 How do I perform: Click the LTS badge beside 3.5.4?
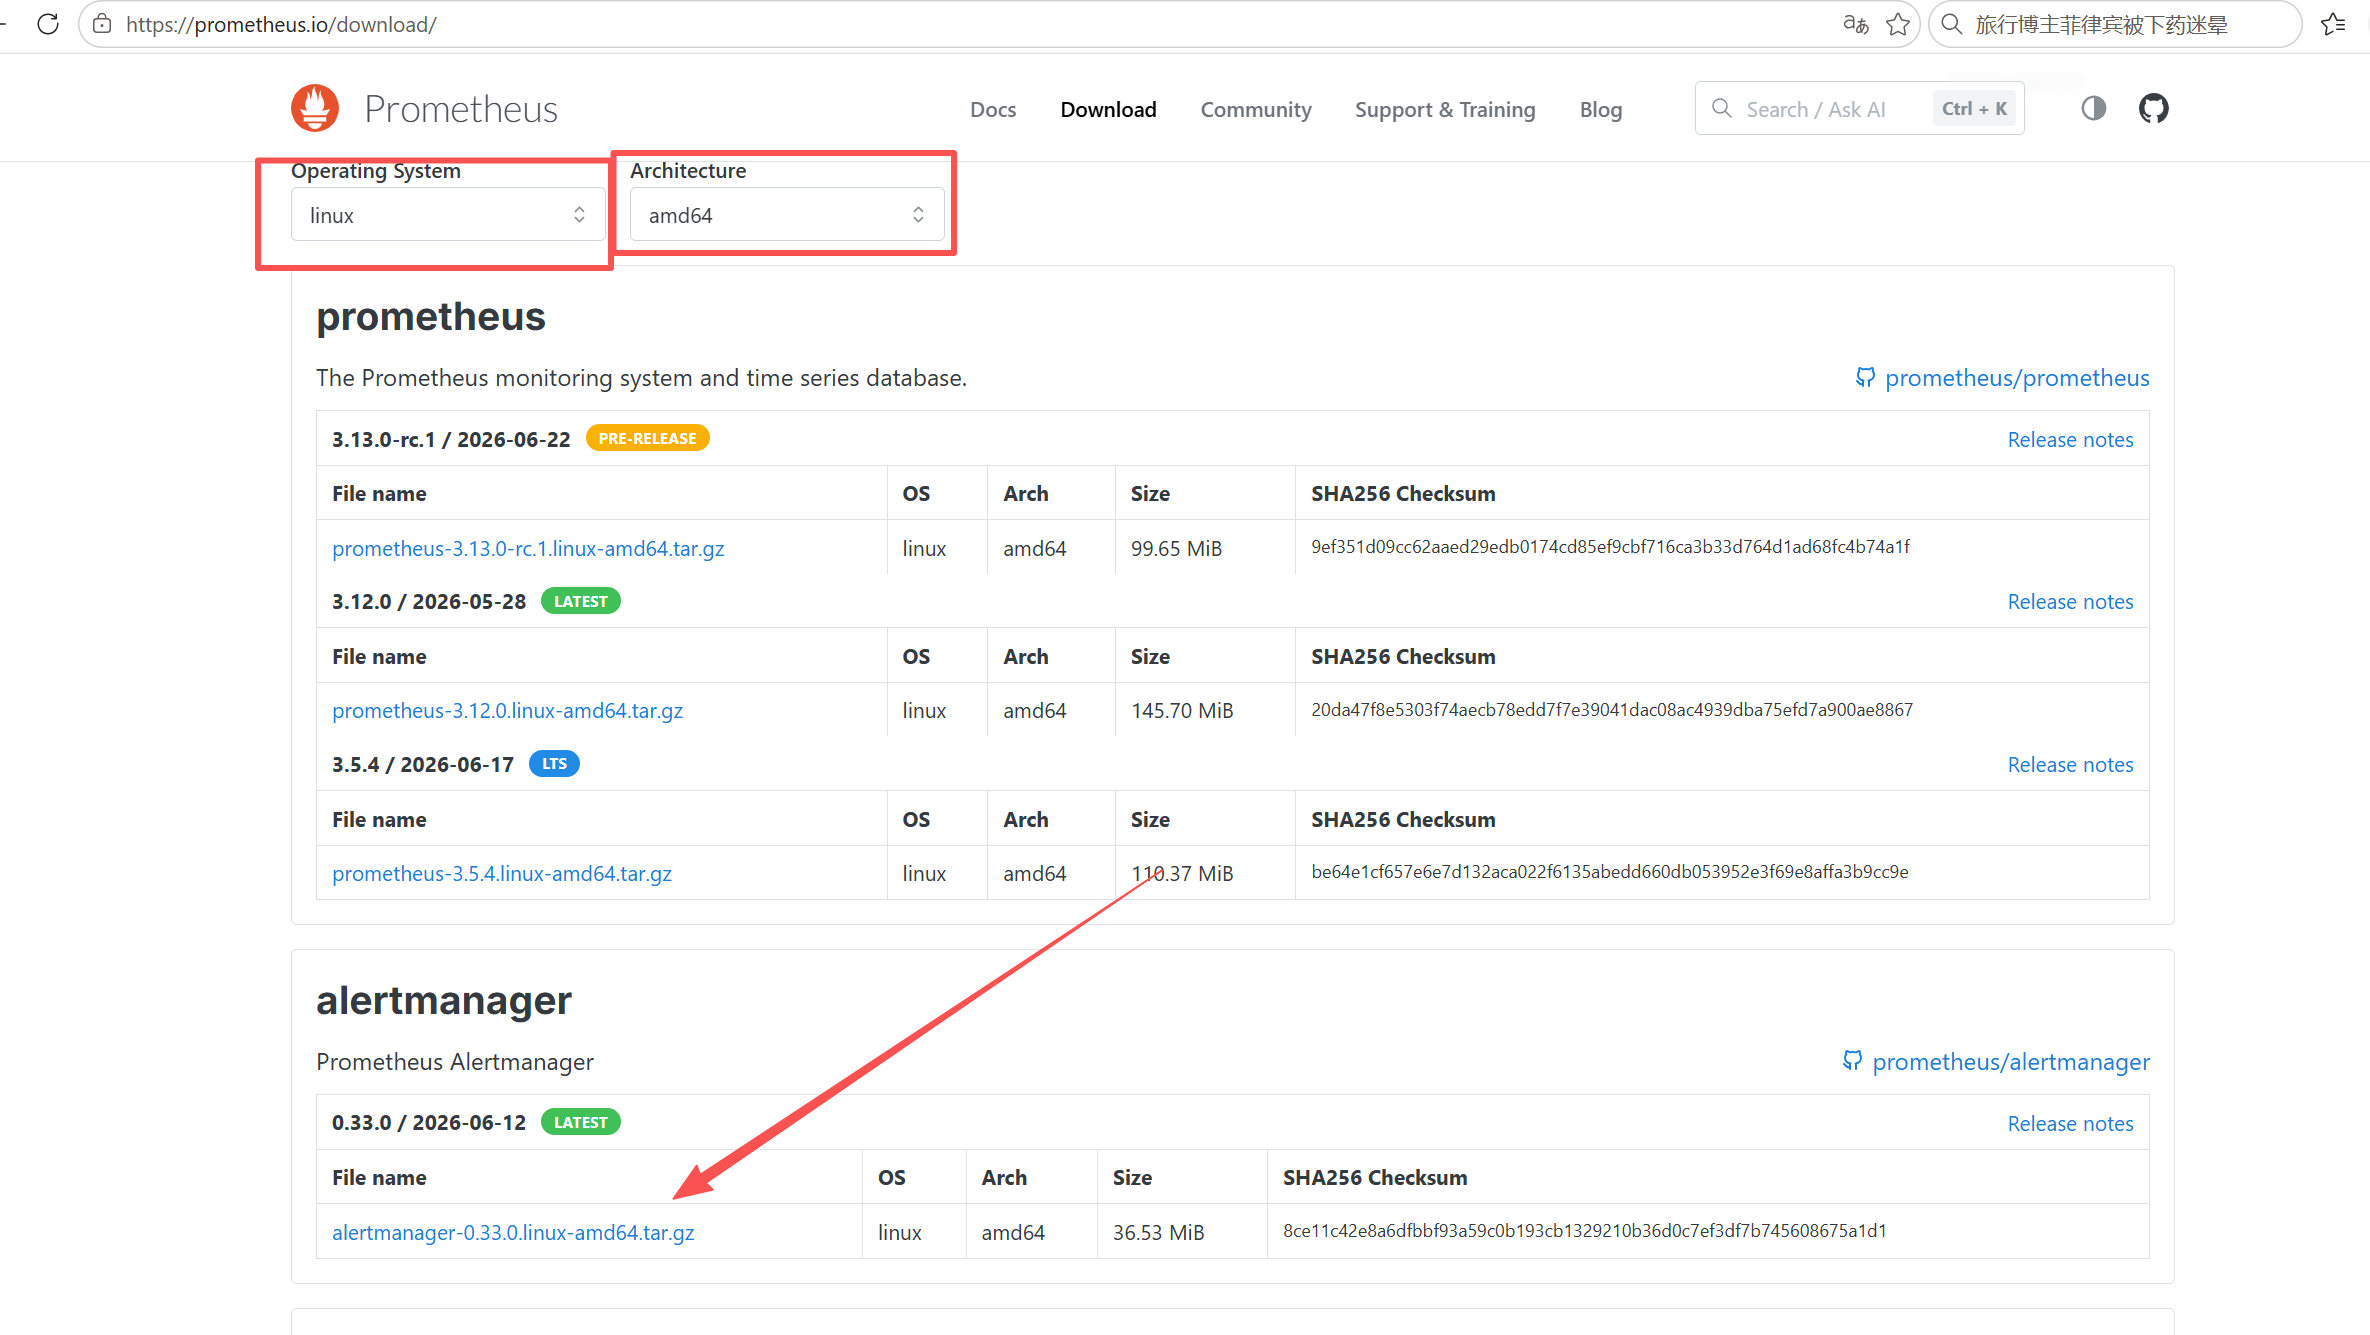click(554, 763)
